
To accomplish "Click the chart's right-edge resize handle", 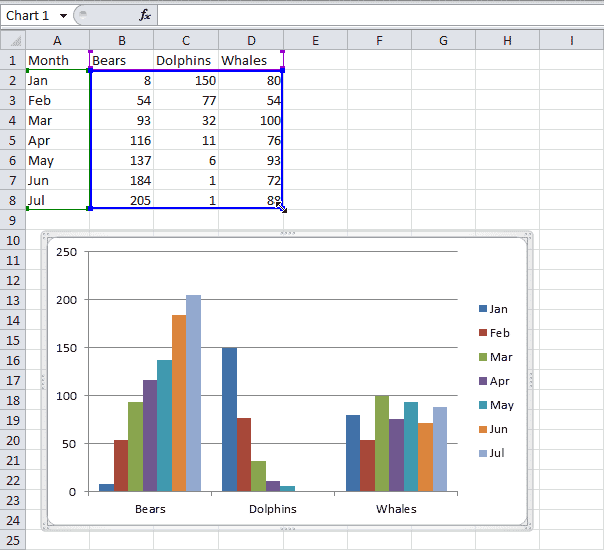I will [530, 380].
